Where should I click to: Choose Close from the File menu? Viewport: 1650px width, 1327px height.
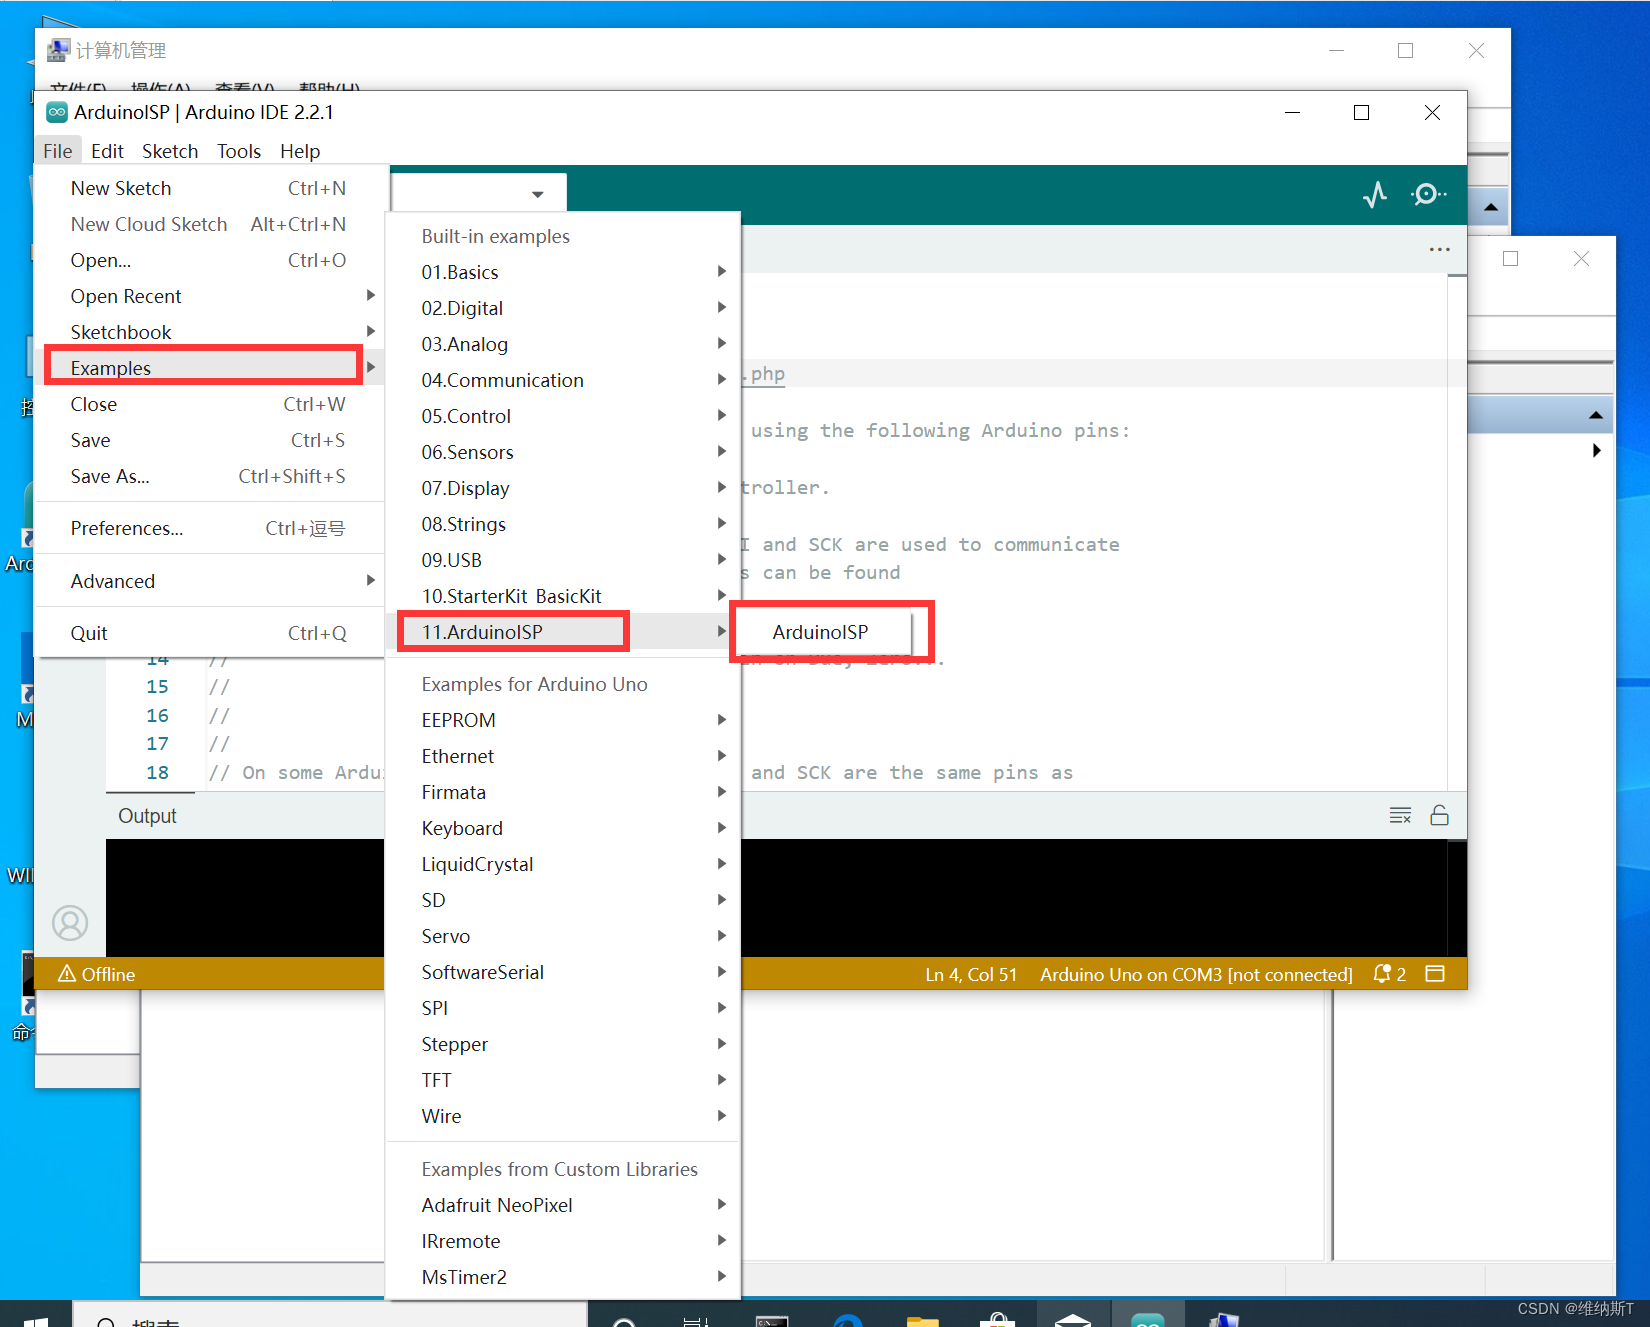[210, 404]
